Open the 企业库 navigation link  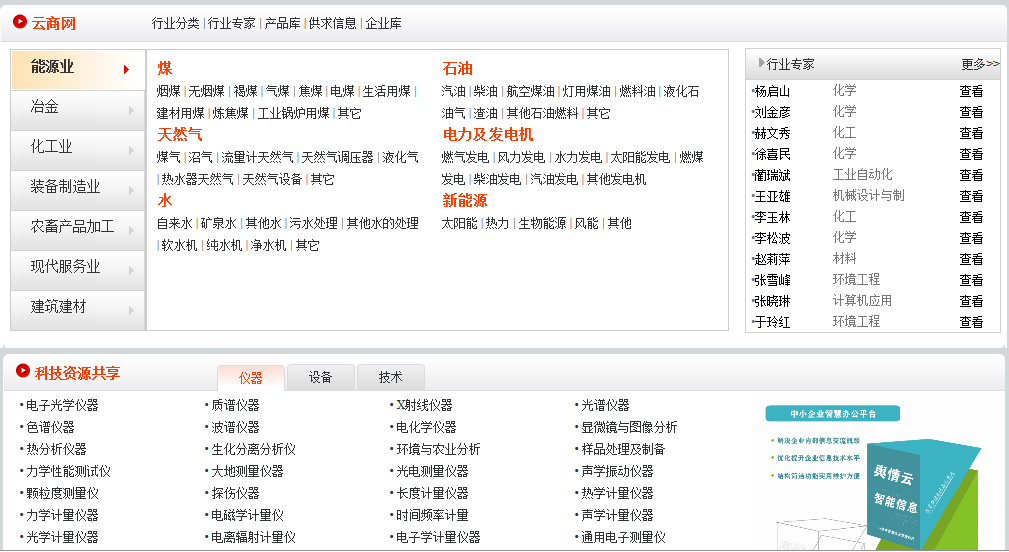pyautogui.click(x=383, y=23)
